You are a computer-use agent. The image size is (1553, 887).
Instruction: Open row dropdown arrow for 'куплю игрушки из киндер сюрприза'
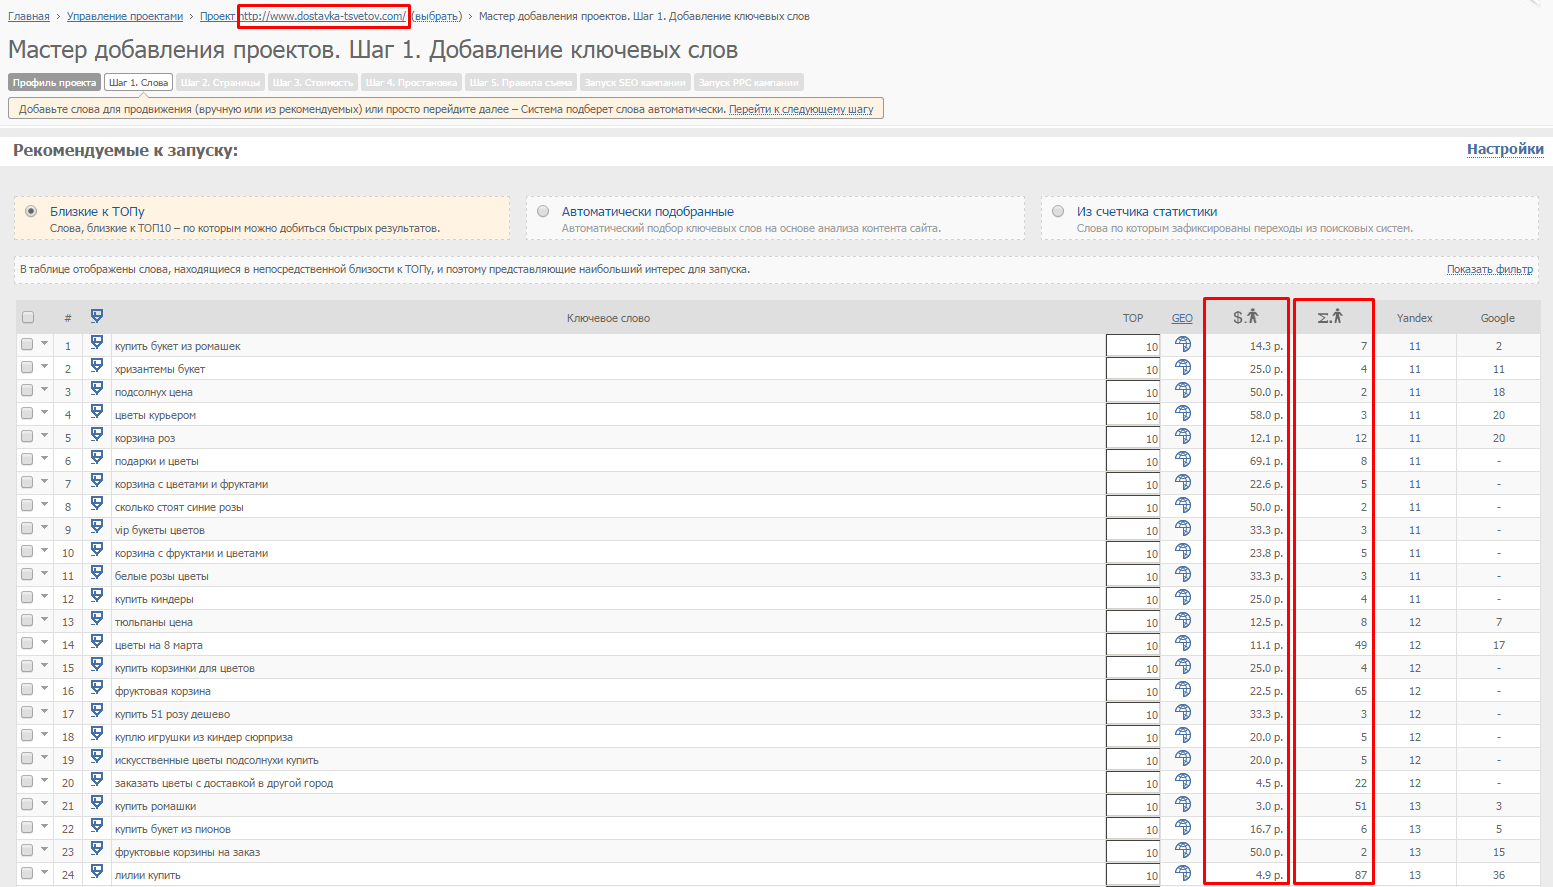tap(45, 735)
